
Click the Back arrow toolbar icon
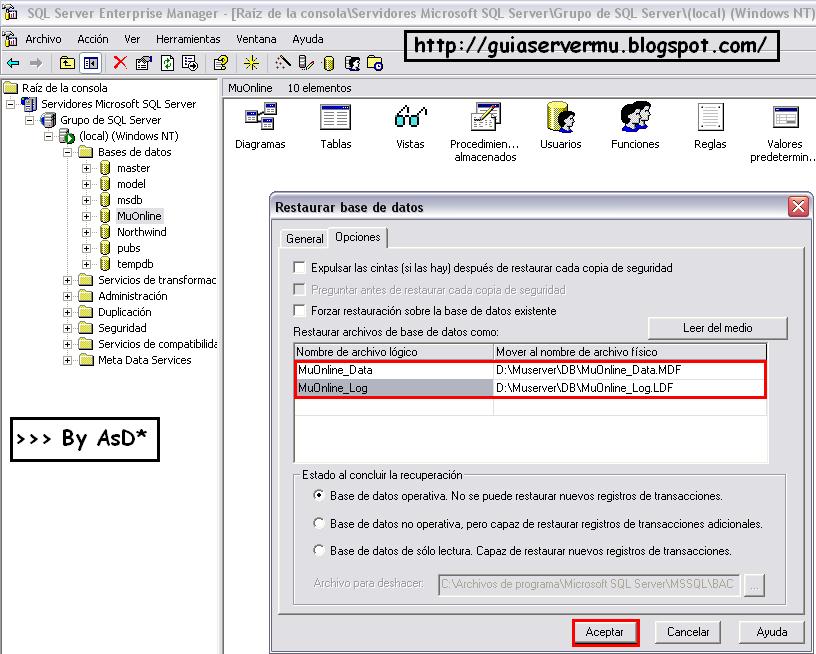13,63
